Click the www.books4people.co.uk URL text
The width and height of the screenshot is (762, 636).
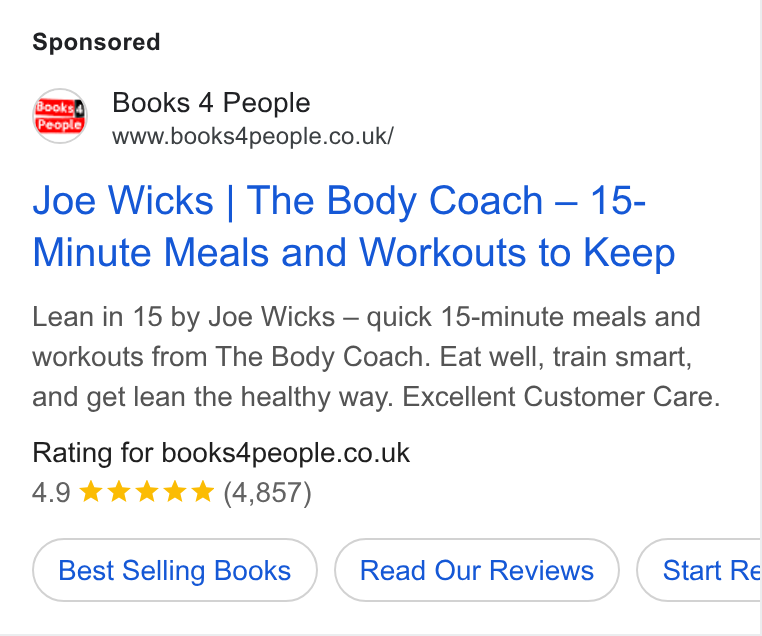pos(253,136)
